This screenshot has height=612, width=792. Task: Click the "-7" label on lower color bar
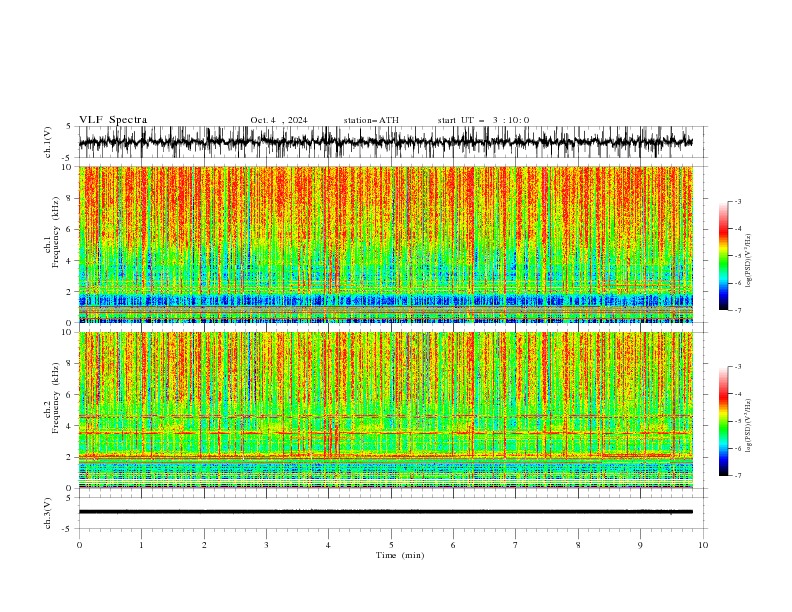[x=738, y=476]
